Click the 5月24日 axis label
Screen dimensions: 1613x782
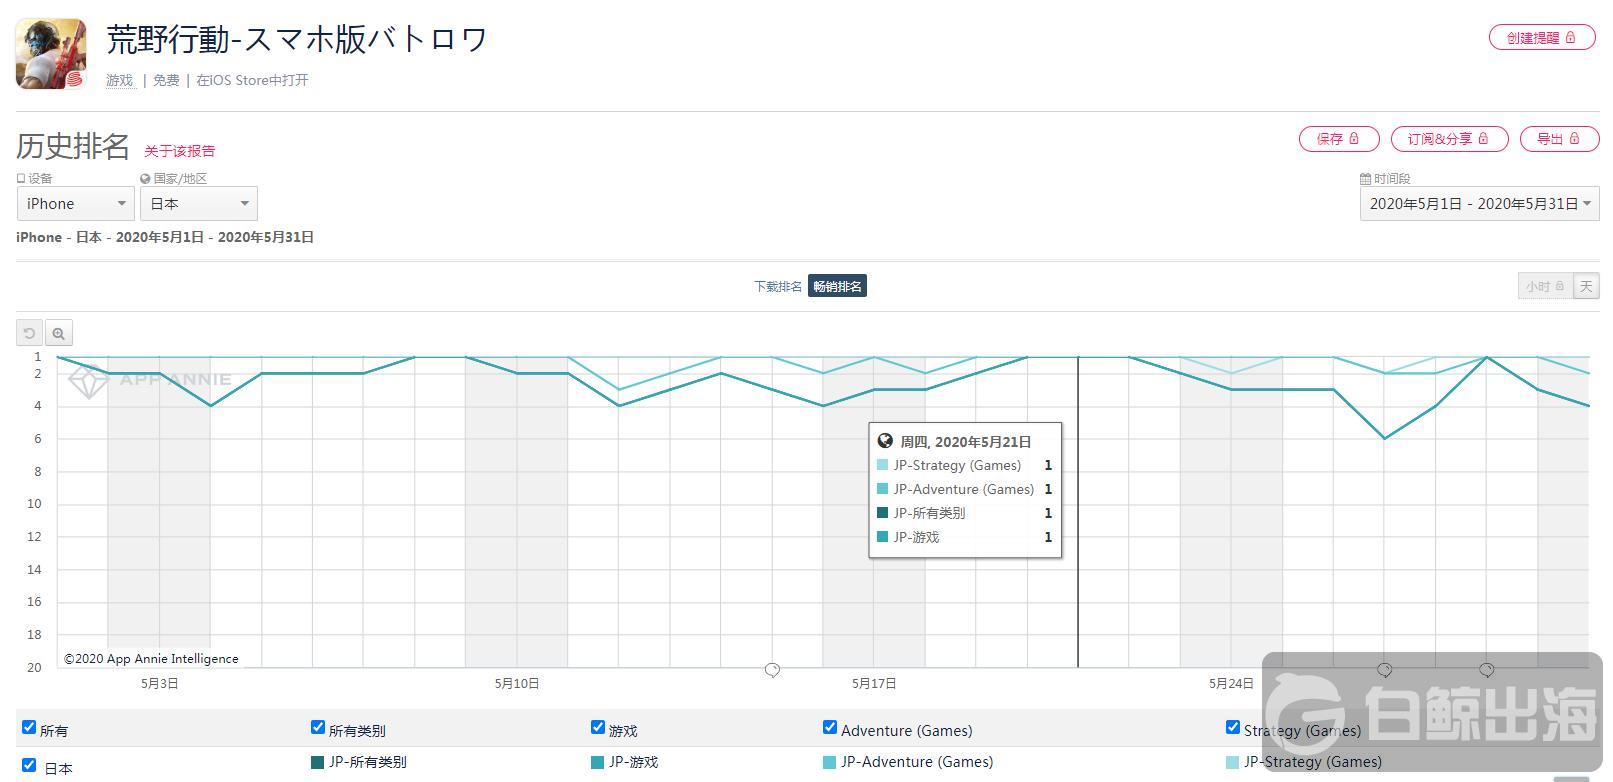pyautogui.click(x=1231, y=684)
